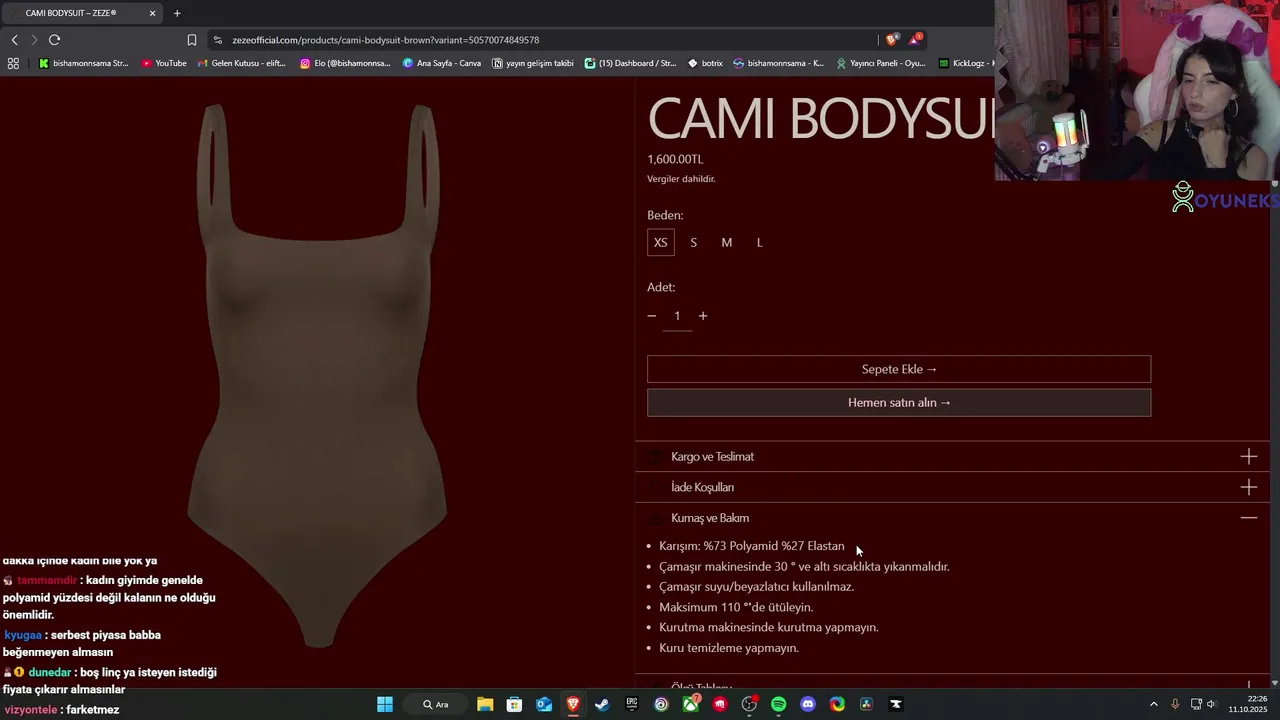Click plus icon beside Kargo ve Teslimat
Screen dimensions: 1280x720
(1249, 457)
